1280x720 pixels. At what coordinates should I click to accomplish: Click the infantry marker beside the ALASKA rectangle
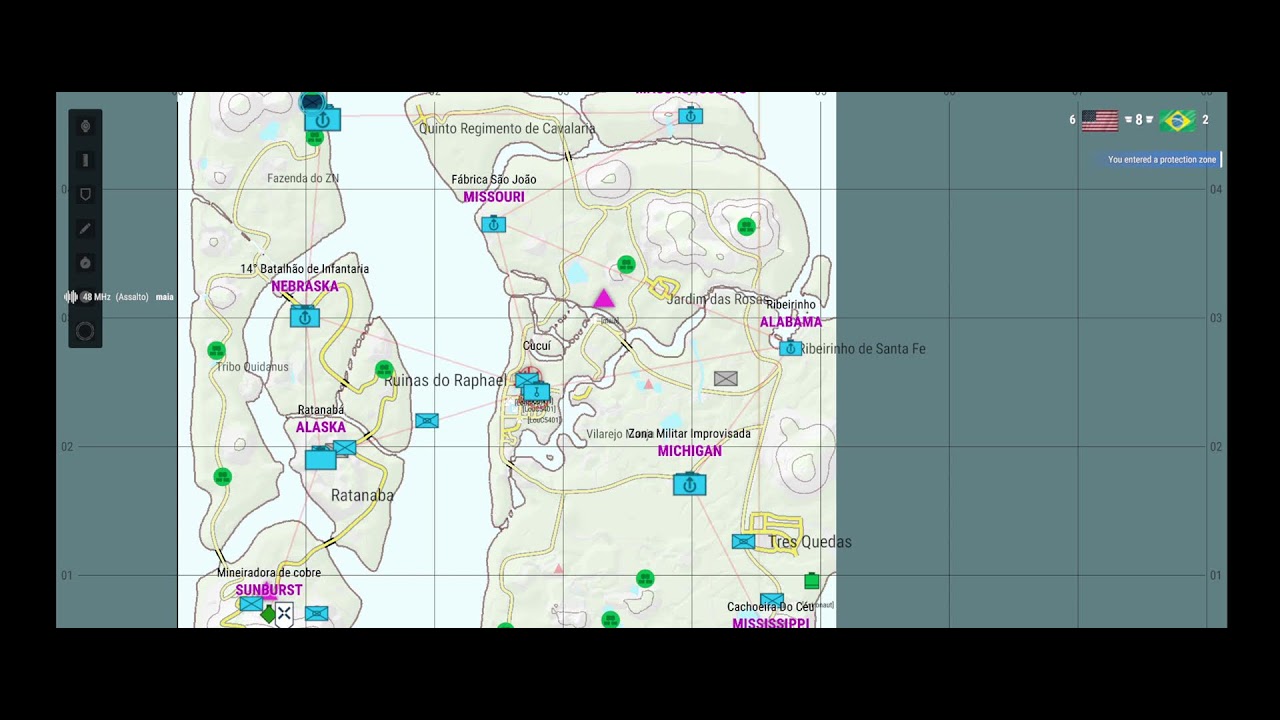[x=344, y=447]
